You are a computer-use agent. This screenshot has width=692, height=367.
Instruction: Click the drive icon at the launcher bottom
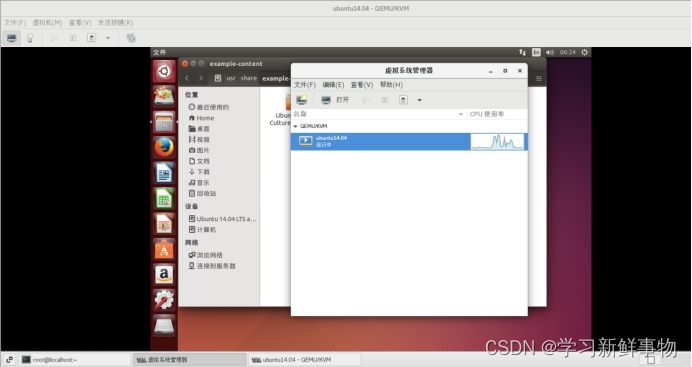164,326
